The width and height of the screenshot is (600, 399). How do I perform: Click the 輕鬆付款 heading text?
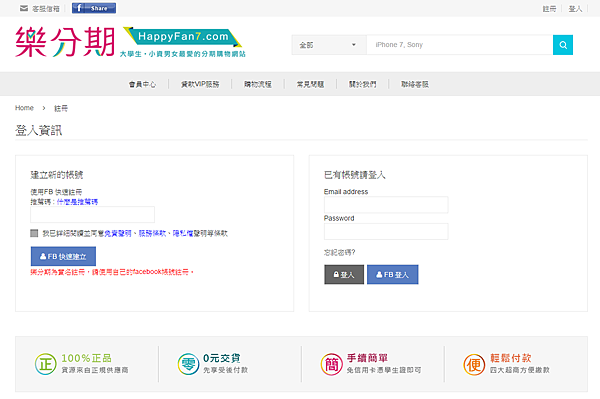[510, 358]
